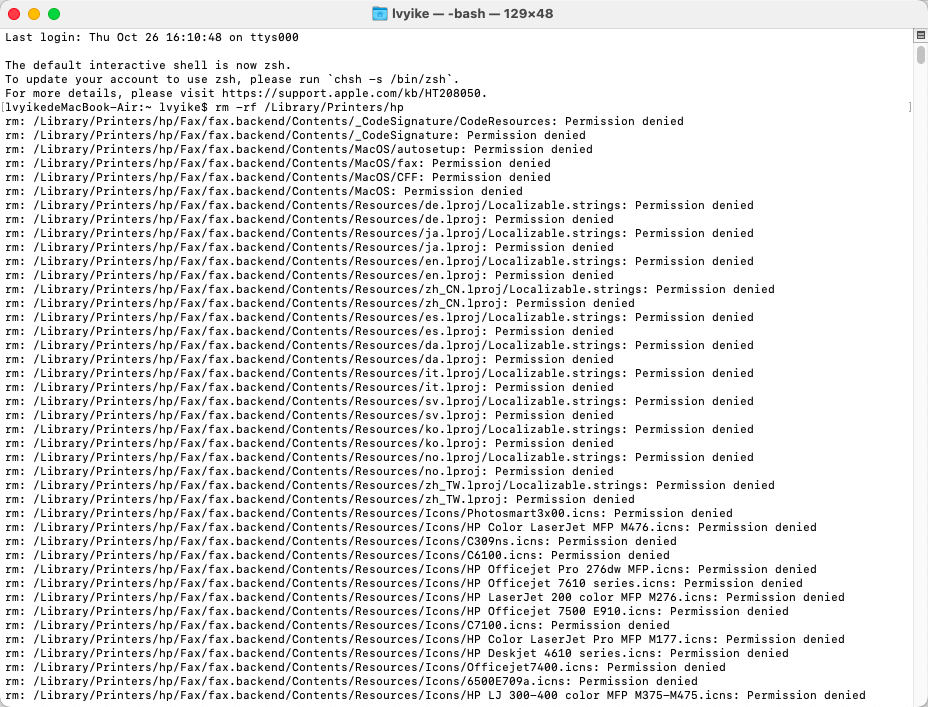Minimize the Terminal with the yellow button
The width and height of the screenshot is (928, 707).
click(x=34, y=14)
